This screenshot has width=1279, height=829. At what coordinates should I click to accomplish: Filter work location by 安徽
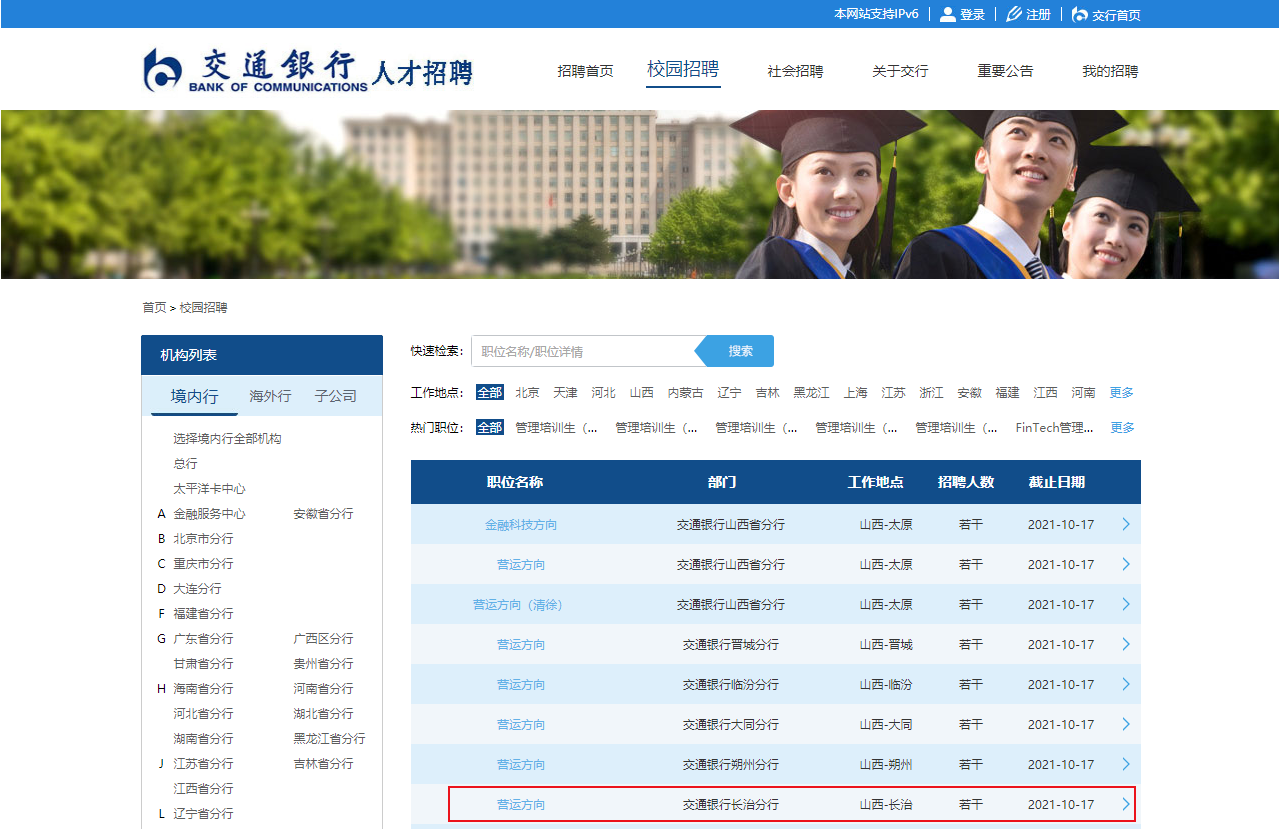tap(969, 393)
